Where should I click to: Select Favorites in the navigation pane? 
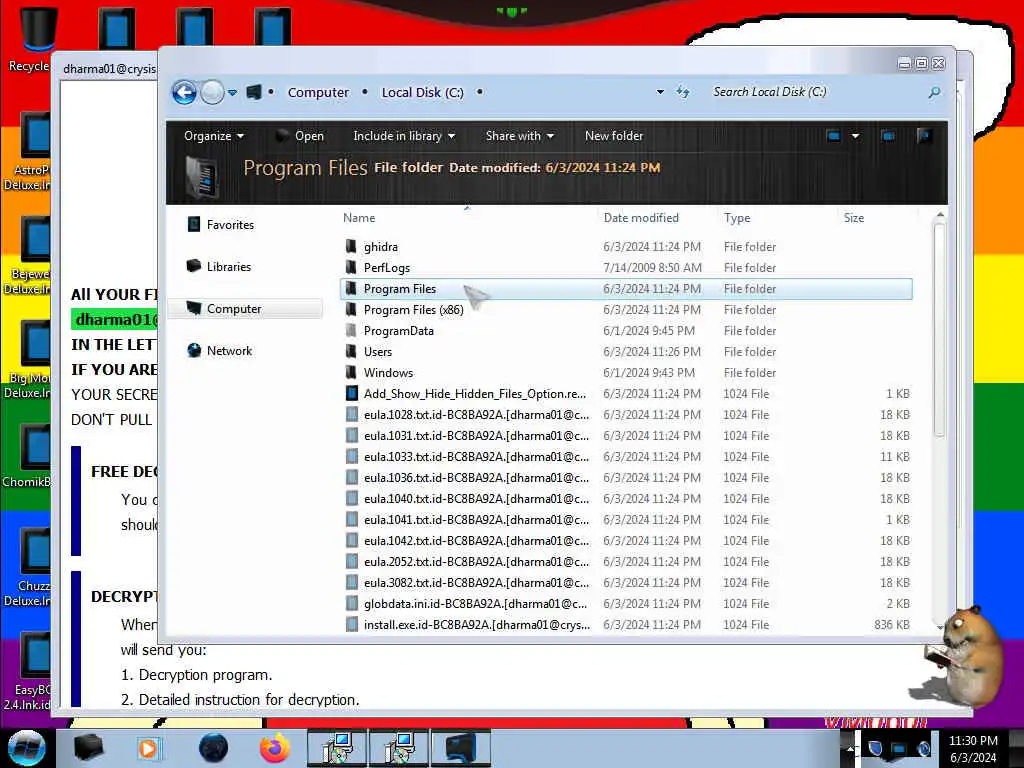tap(221, 225)
